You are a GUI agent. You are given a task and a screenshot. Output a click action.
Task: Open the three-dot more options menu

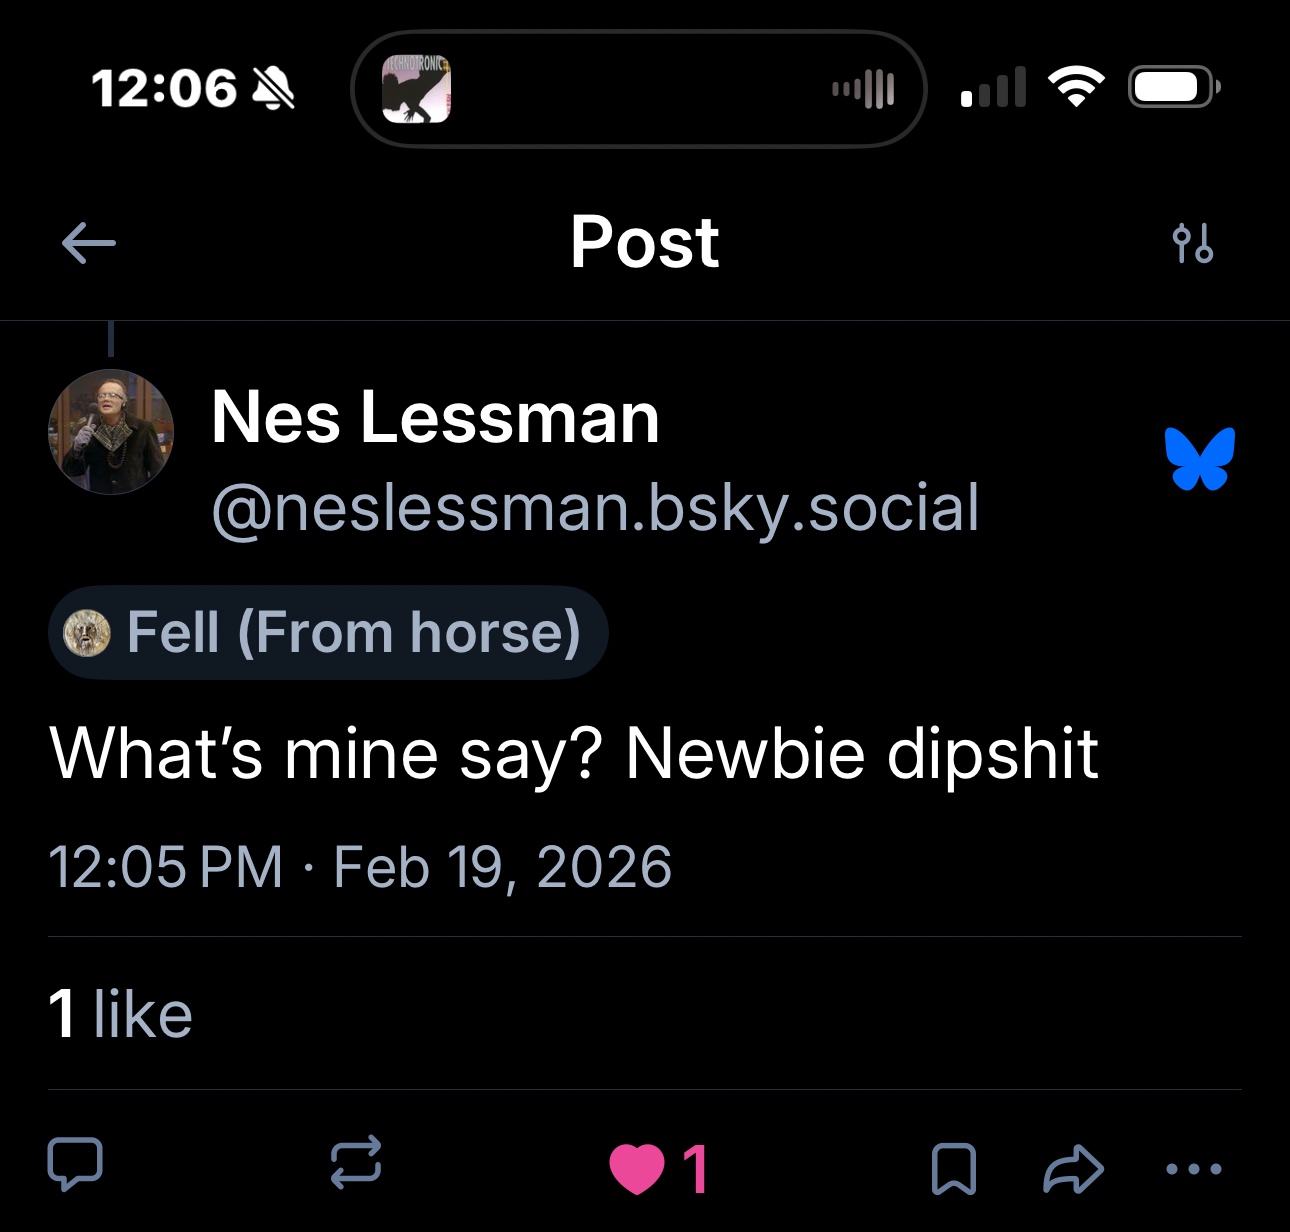[x=1193, y=1168]
